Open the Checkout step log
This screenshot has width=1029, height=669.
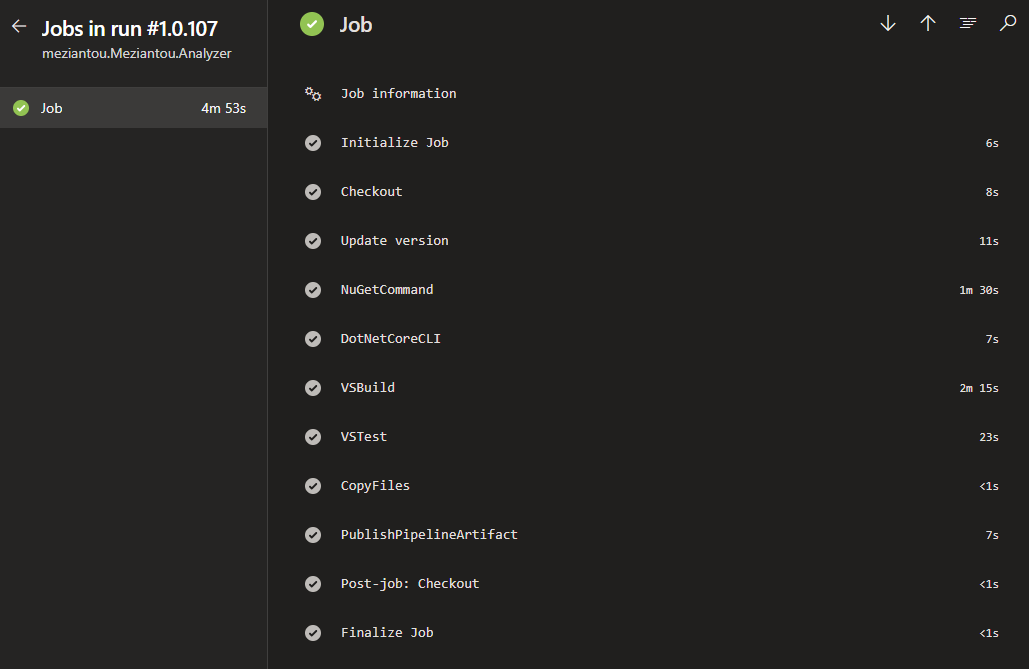coord(371,192)
